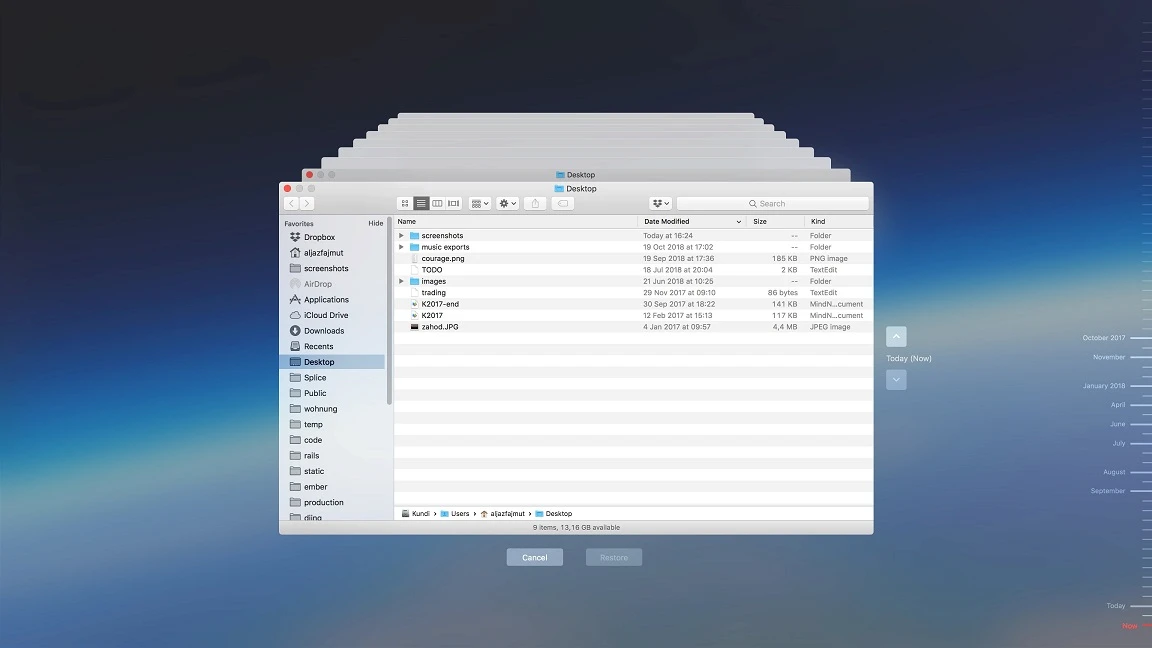
Task: Select Downloads in the sidebar
Action: [x=325, y=330]
